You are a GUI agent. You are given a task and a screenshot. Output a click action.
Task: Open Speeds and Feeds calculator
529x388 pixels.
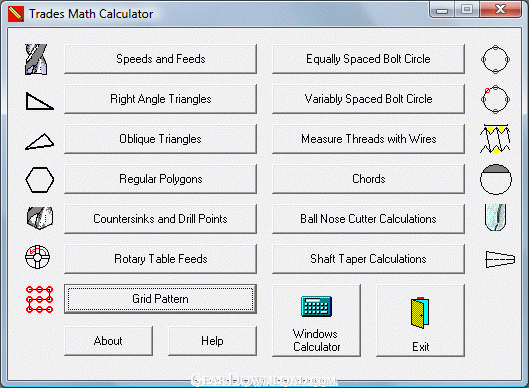[x=161, y=59]
